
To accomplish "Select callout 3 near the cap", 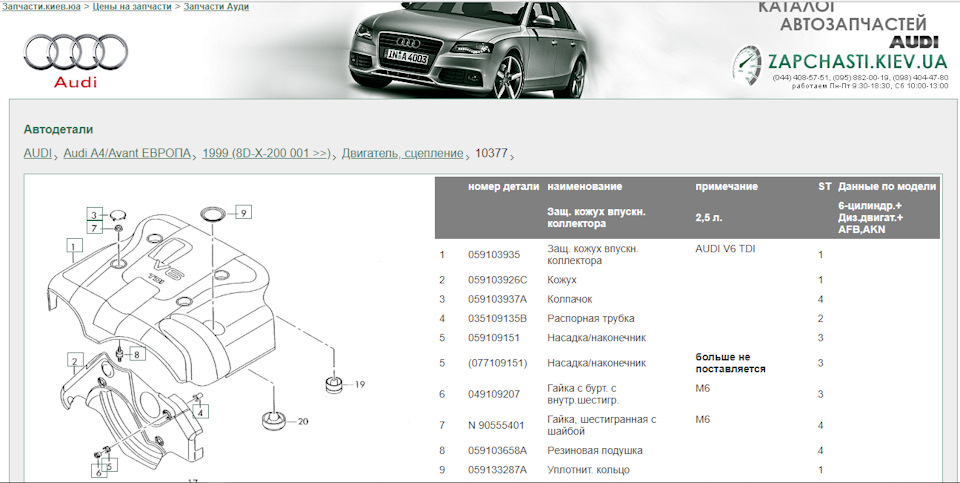I will [x=94, y=215].
